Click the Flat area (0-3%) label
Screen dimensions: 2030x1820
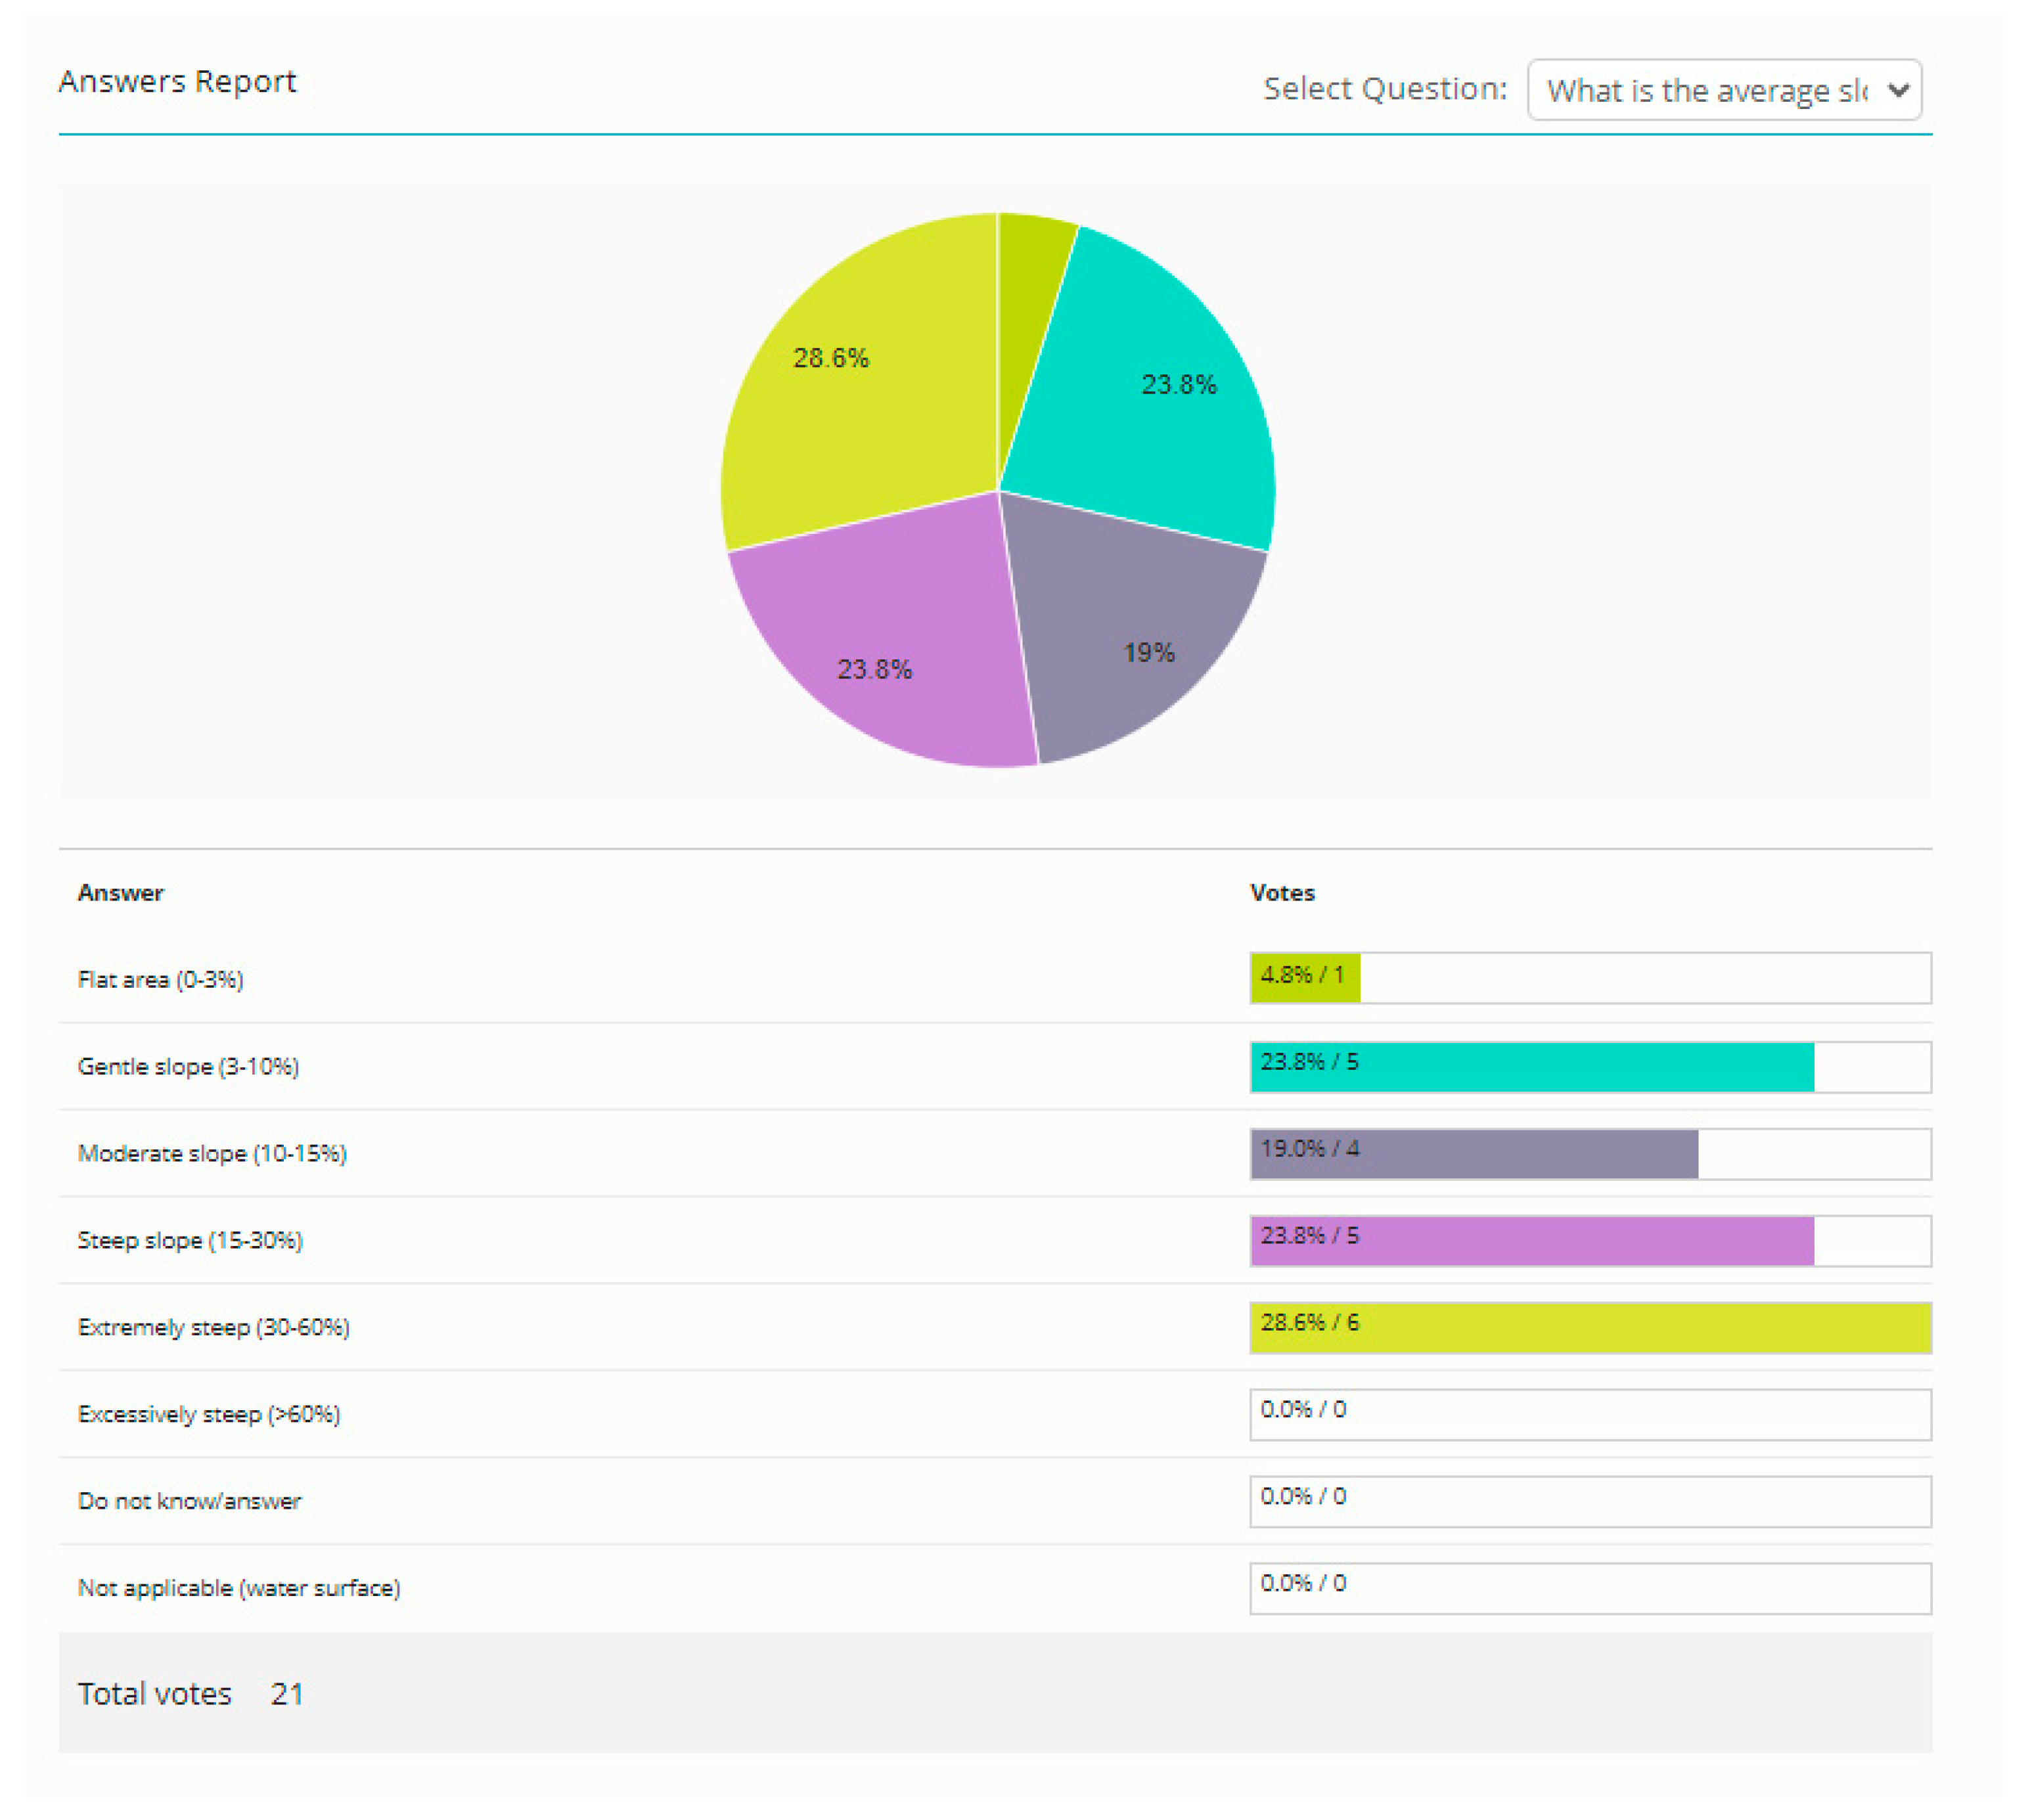(160, 979)
